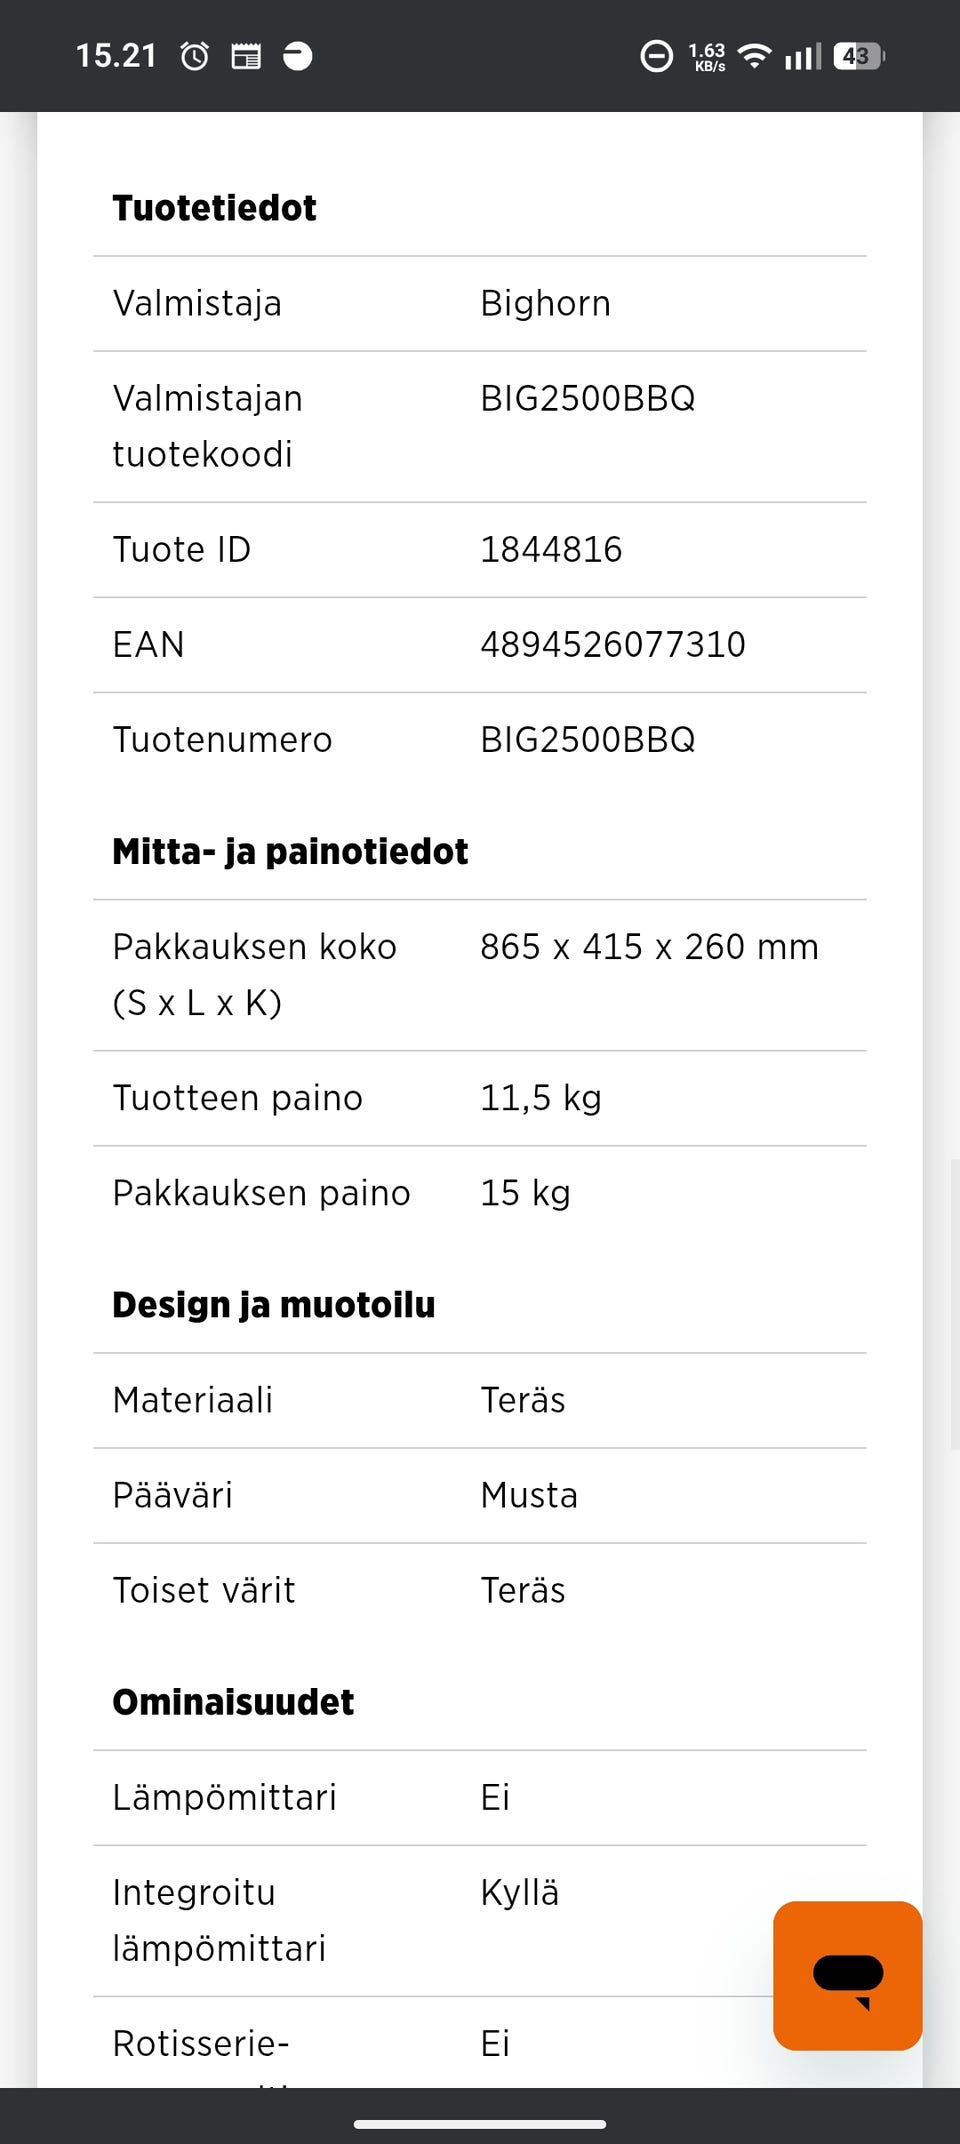Tap the package size 865 x 415 x 260 mm
Viewport: 960px width, 2144px height.
coord(649,947)
